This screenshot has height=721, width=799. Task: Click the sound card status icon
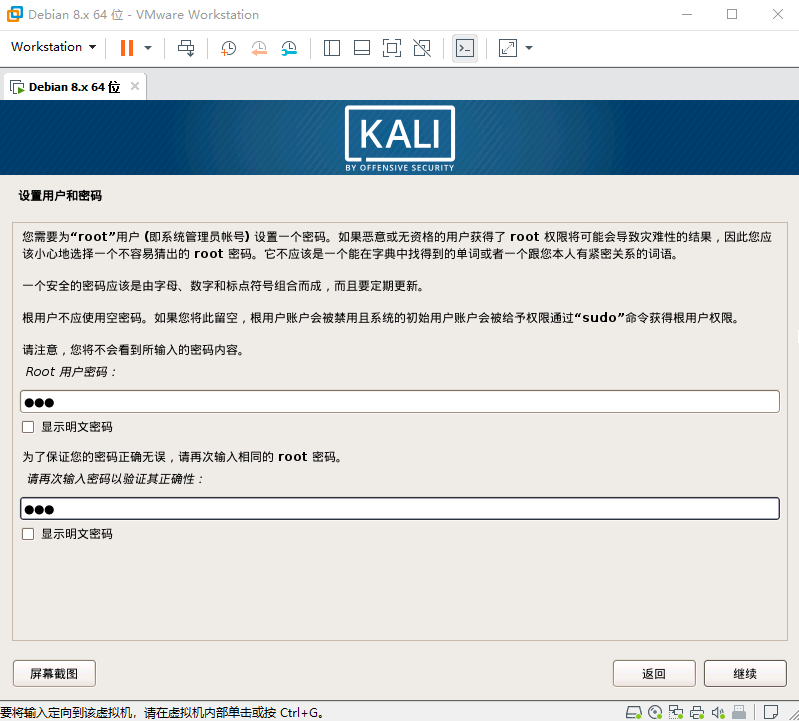[x=717, y=712]
